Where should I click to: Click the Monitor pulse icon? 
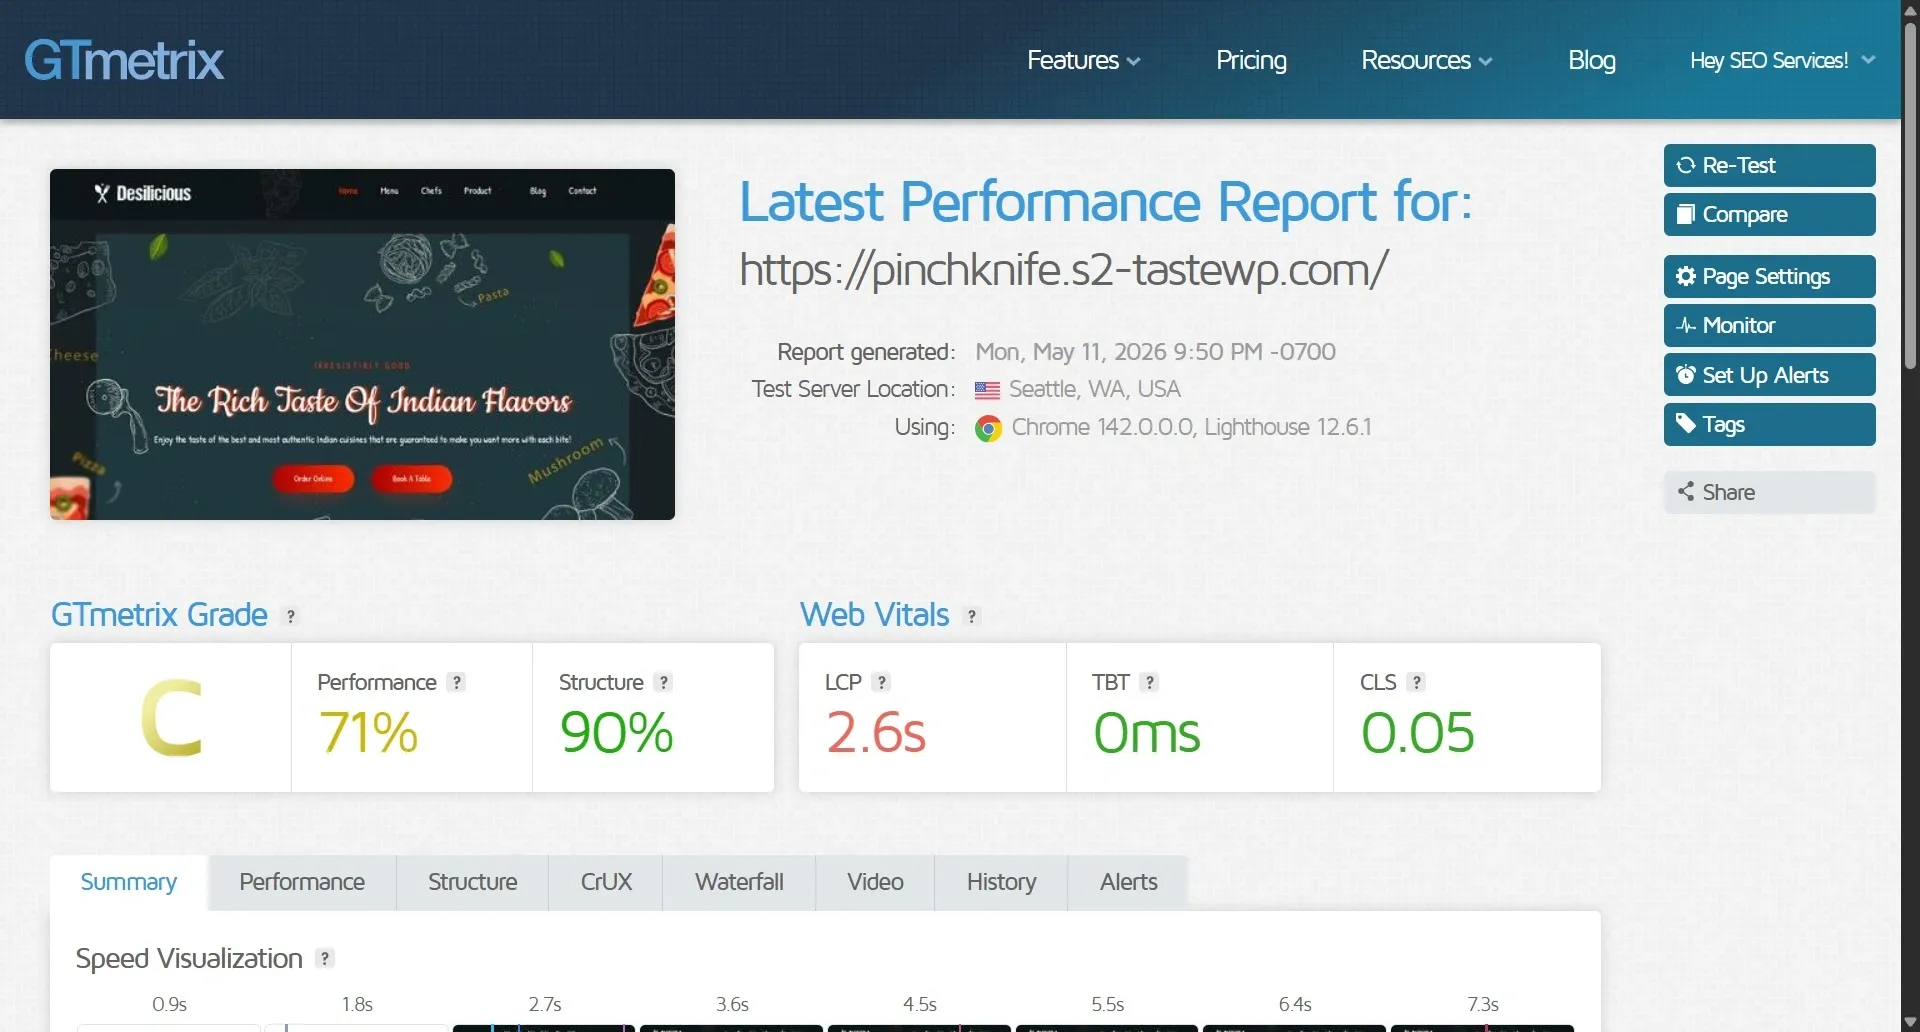coord(1686,326)
